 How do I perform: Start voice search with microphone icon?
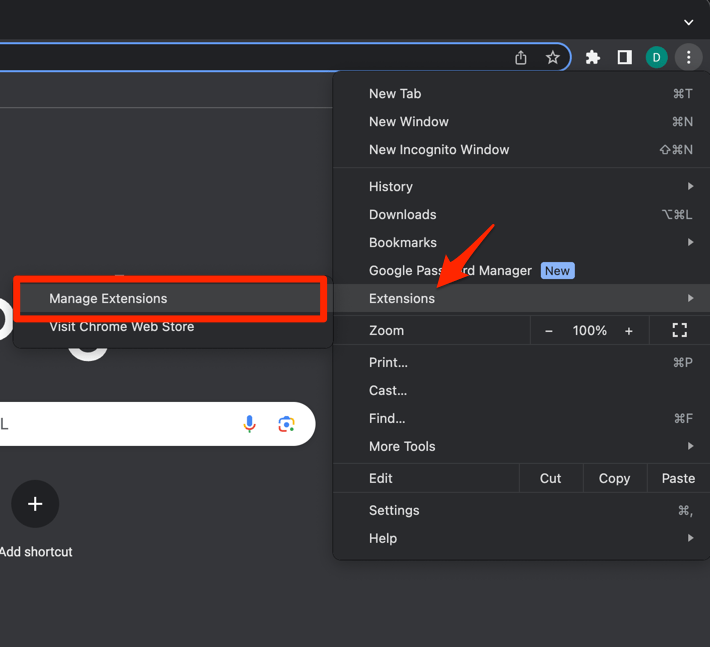coord(249,424)
